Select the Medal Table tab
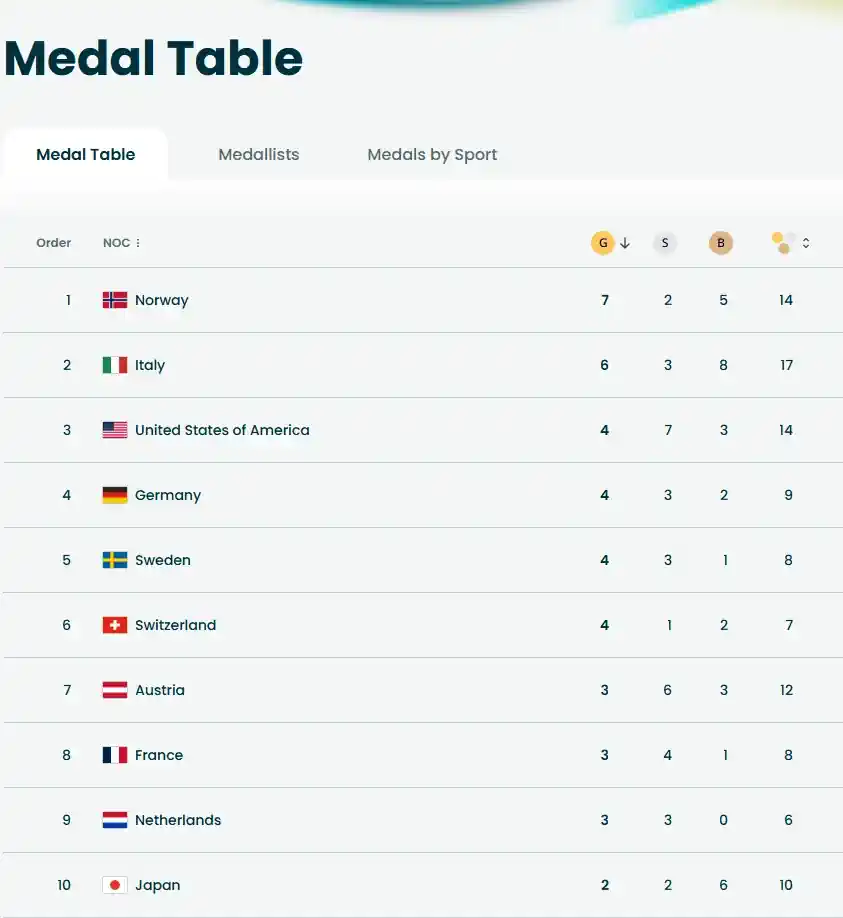This screenshot has height=918, width=843. 86,155
